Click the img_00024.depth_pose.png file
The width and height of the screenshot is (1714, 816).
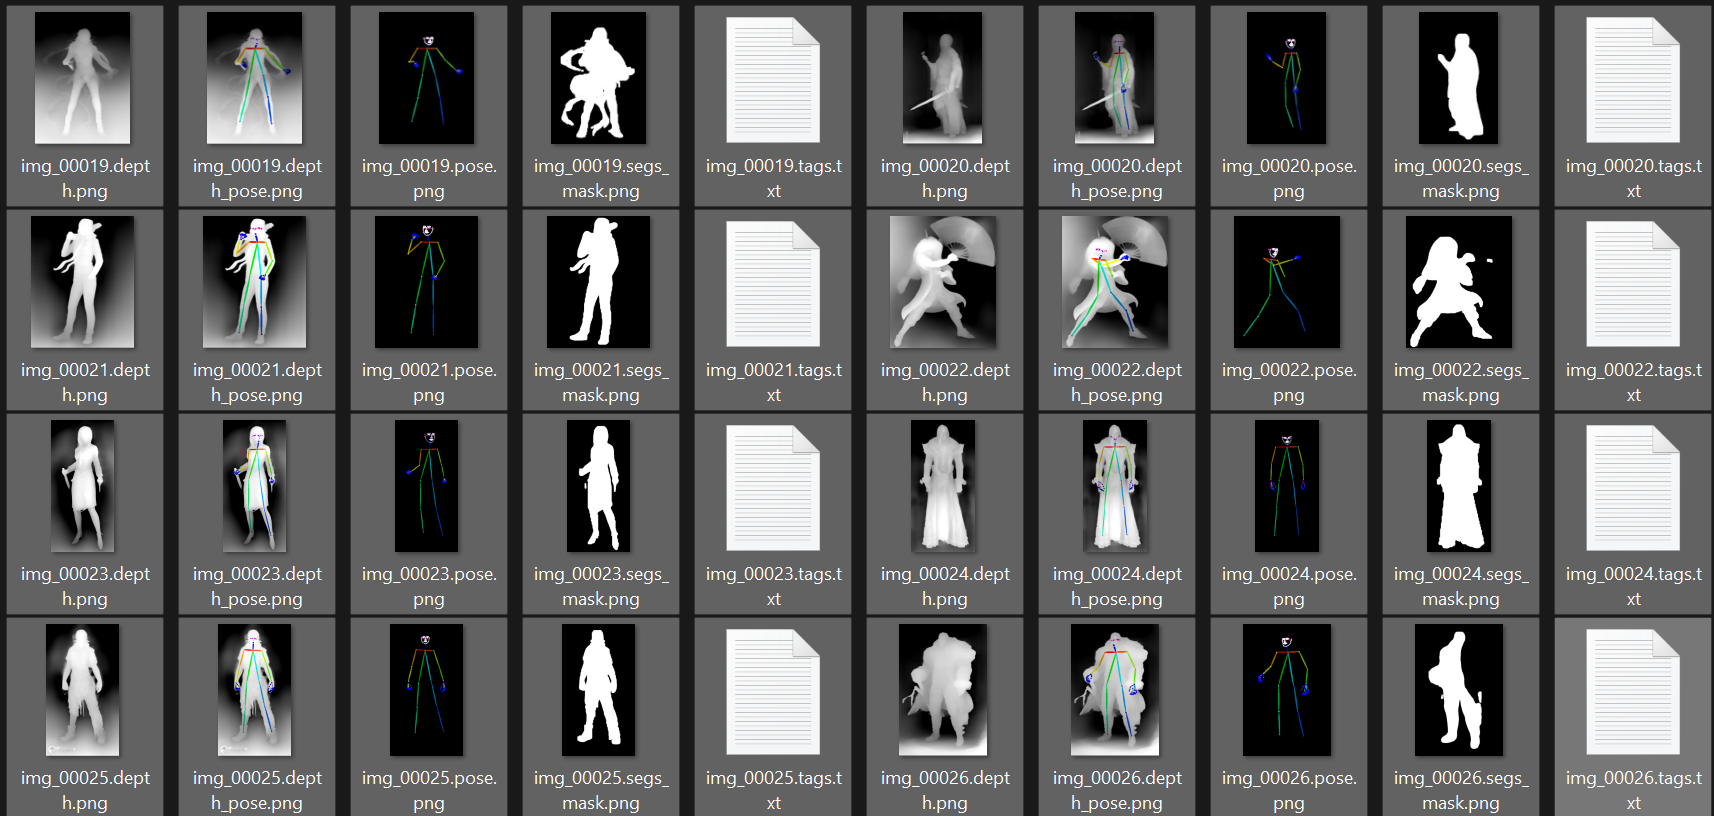click(x=1115, y=486)
